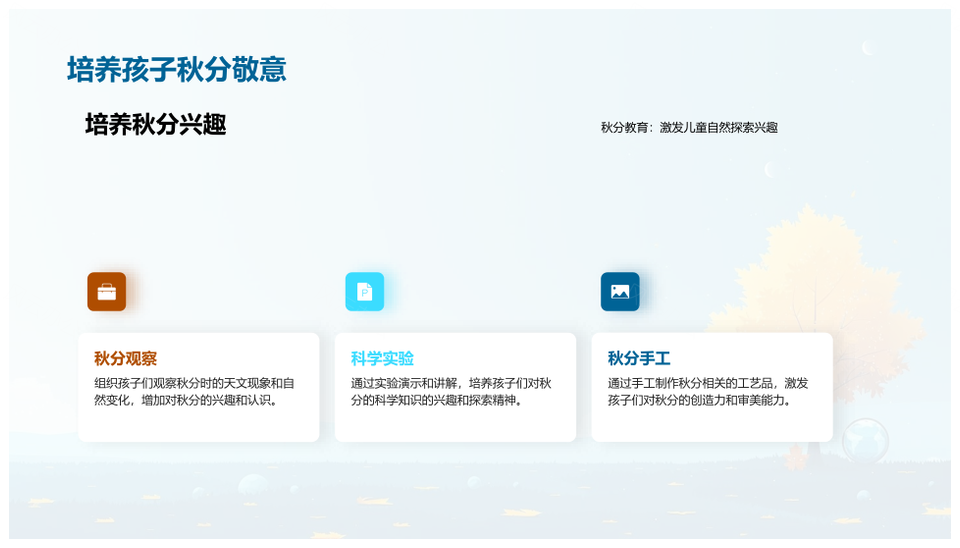Click the orange briefcase icon
The width and height of the screenshot is (960, 548).
106,292
